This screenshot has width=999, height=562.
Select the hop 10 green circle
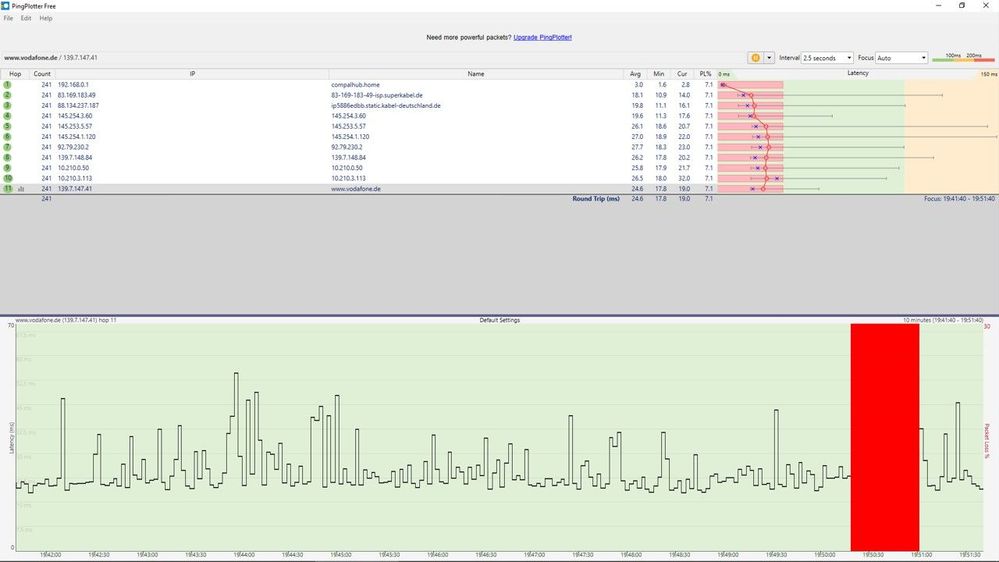point(8,178)
